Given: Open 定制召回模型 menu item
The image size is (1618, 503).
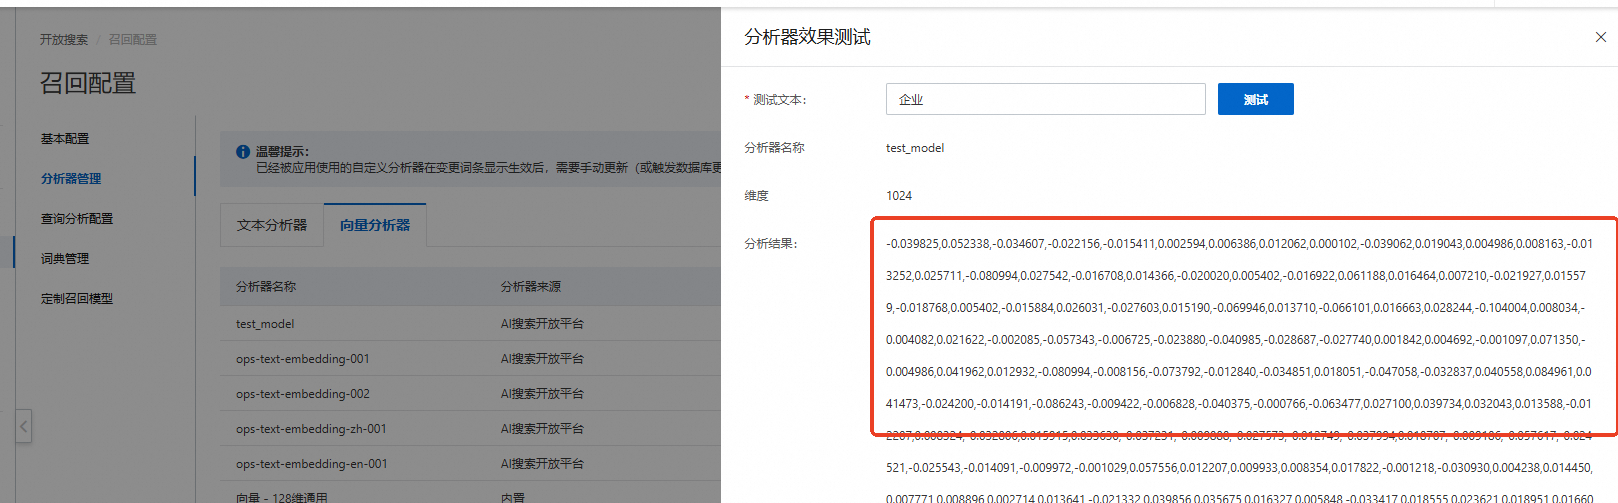Looking at the screenshot, I should [x=77, y=298].
